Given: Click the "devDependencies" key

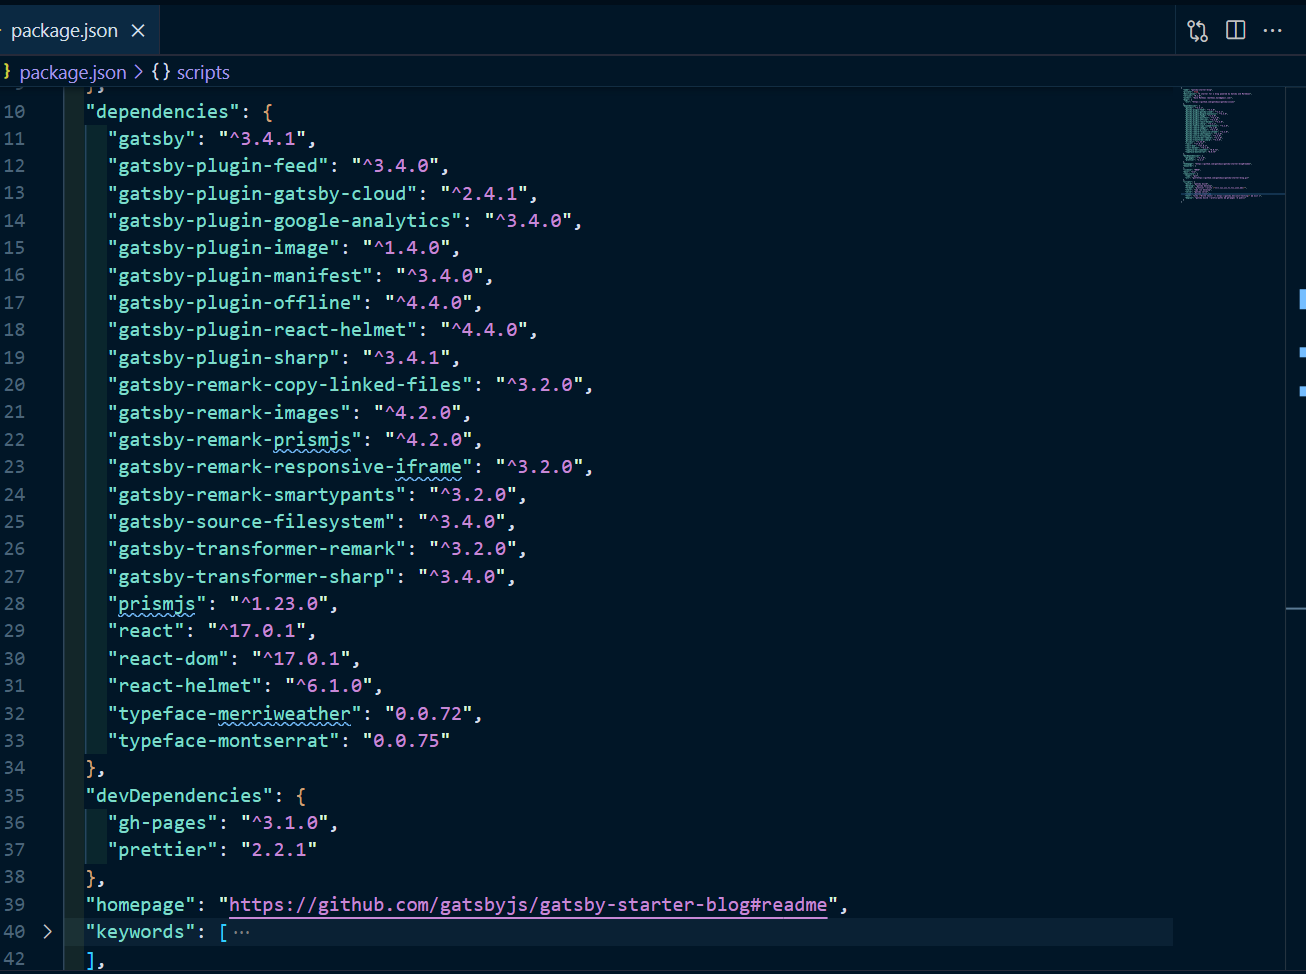Looking at the screenshot, I should [180, 796].
